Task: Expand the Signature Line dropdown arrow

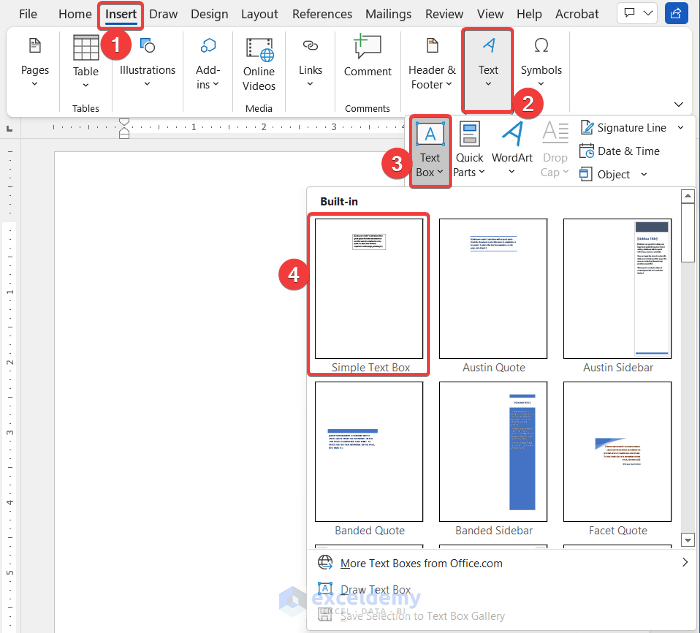Action: click(x=680, y=128)
